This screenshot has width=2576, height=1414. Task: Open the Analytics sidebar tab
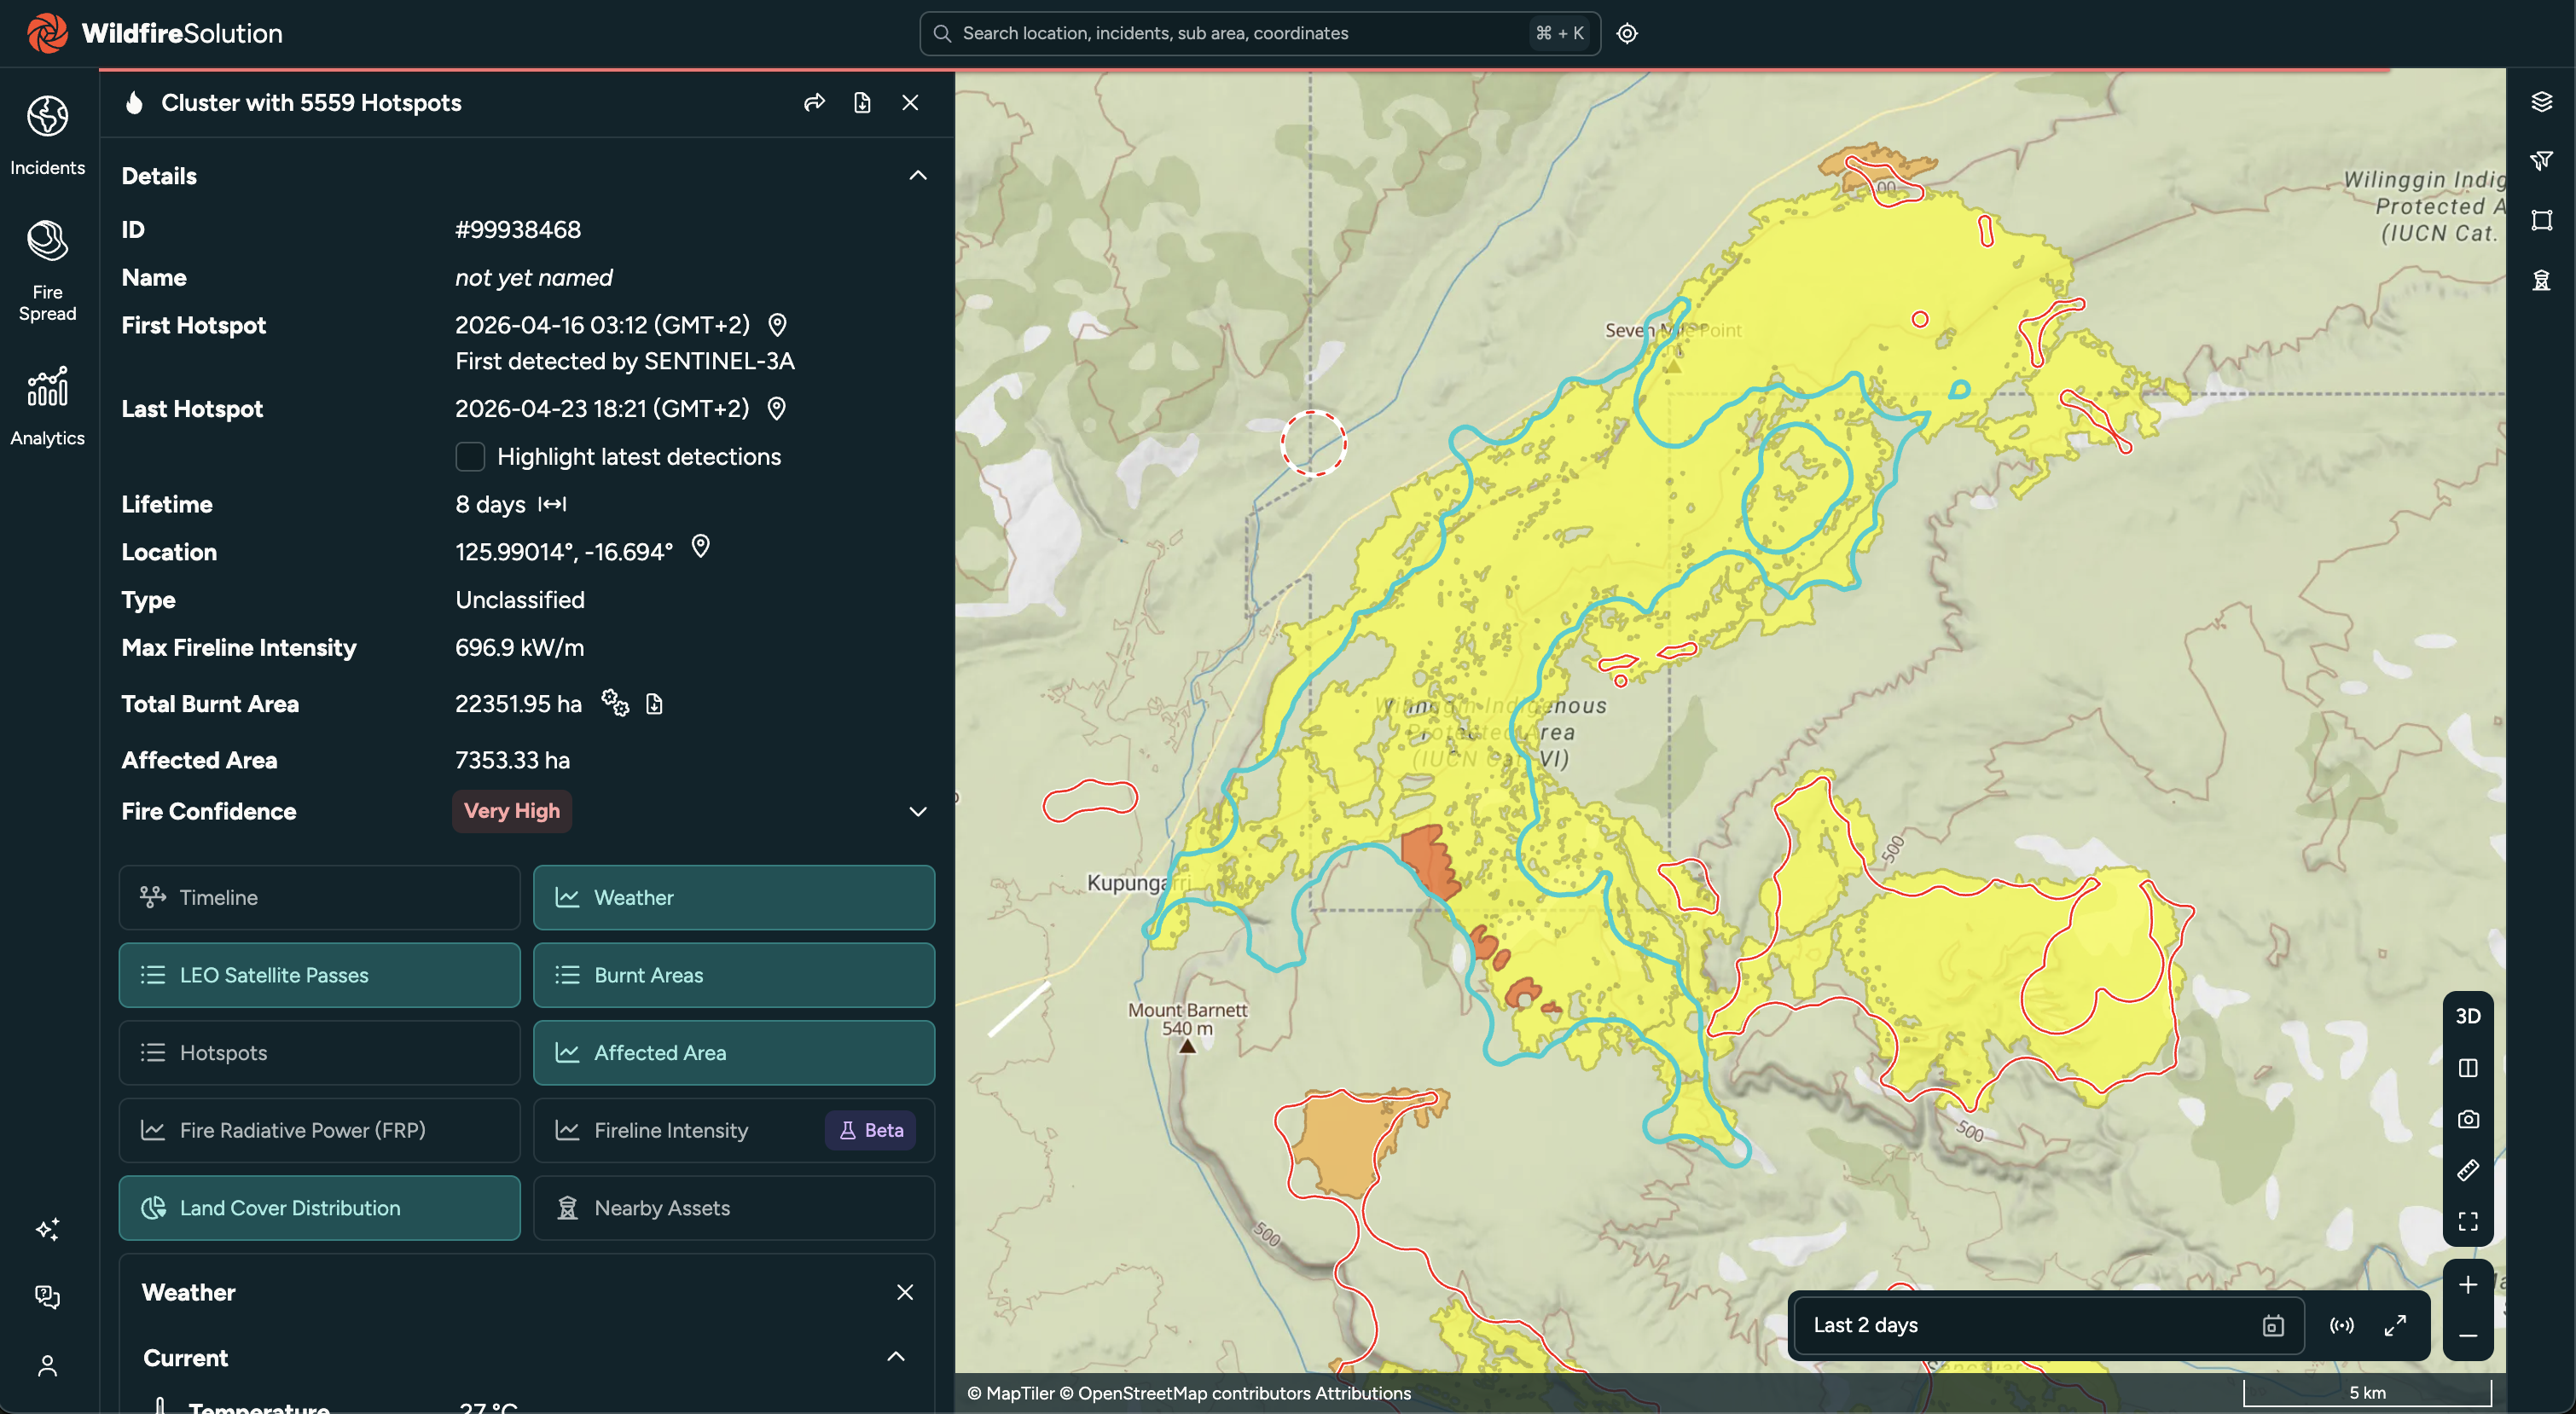47,407
